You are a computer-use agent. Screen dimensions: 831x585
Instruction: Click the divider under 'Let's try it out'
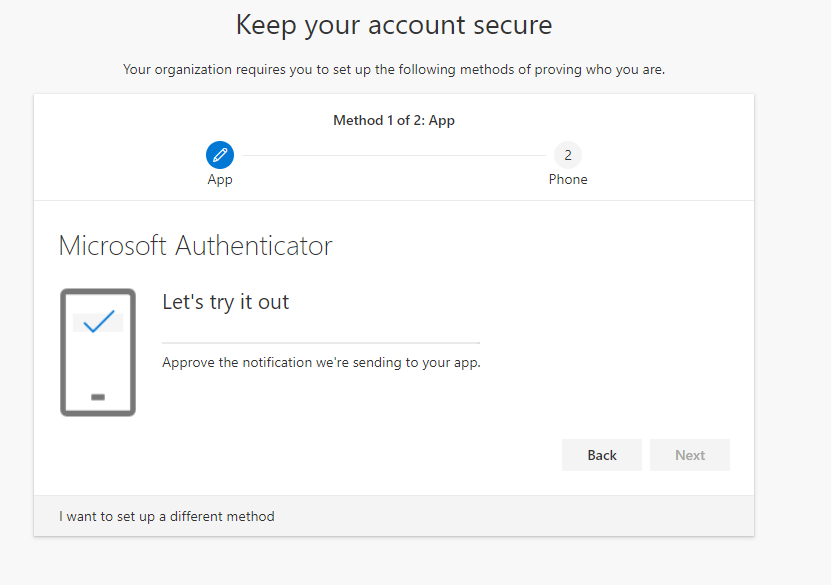321,343
